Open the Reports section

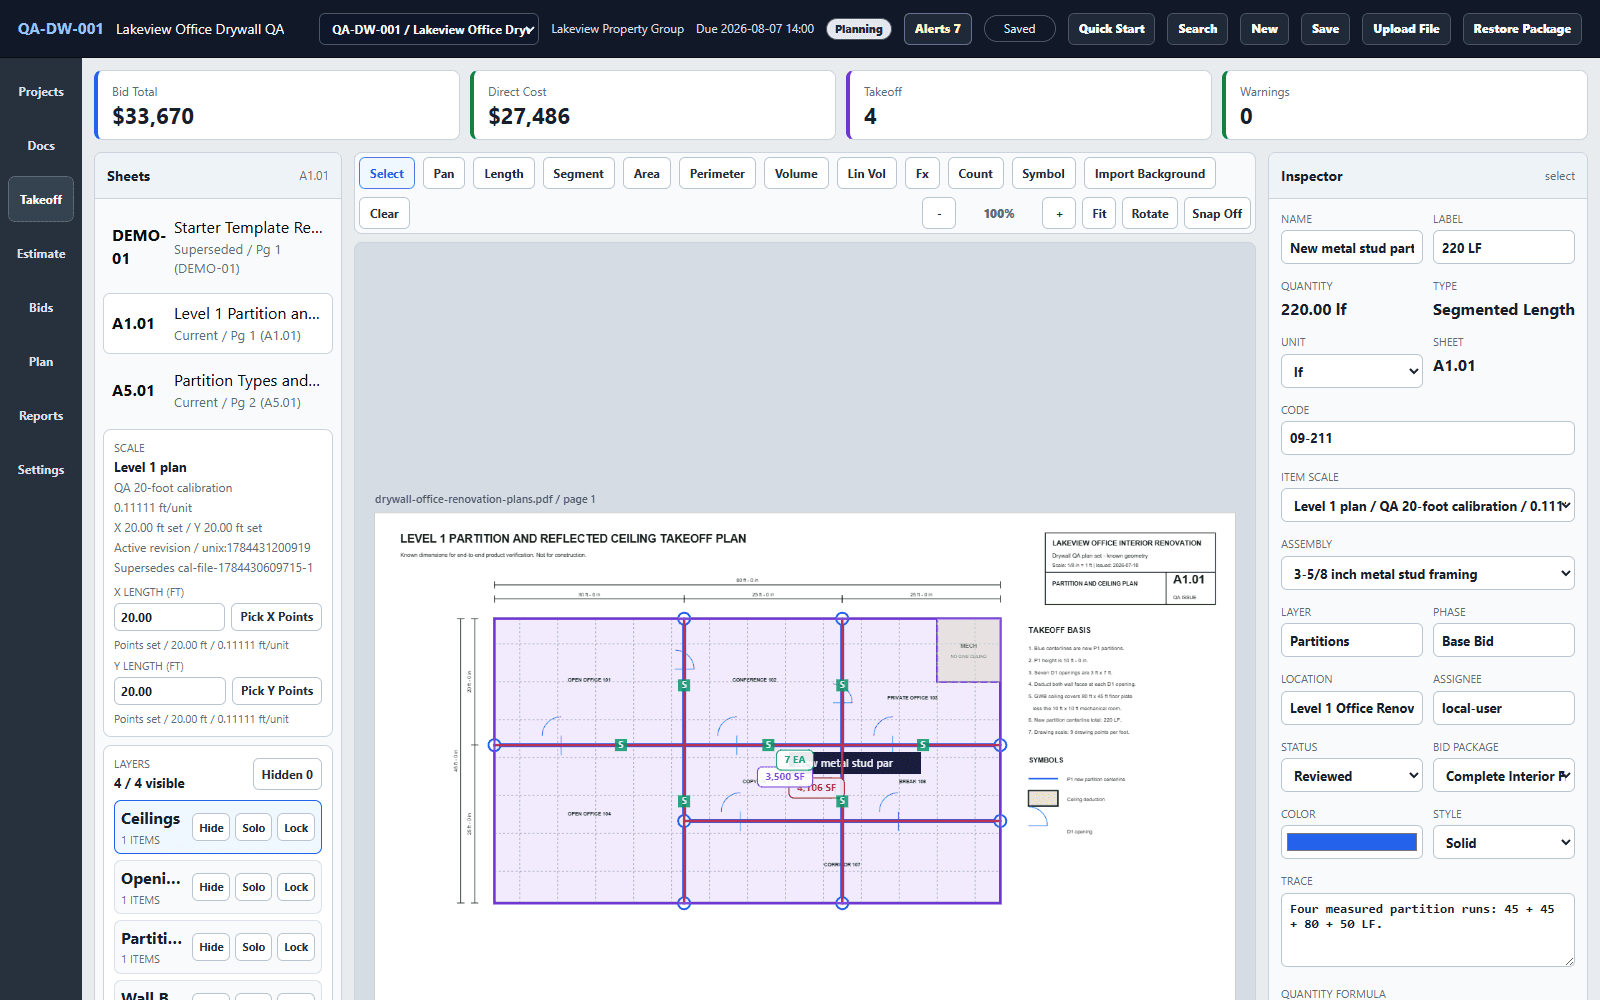pyautogui.click(x=41, y=416)
